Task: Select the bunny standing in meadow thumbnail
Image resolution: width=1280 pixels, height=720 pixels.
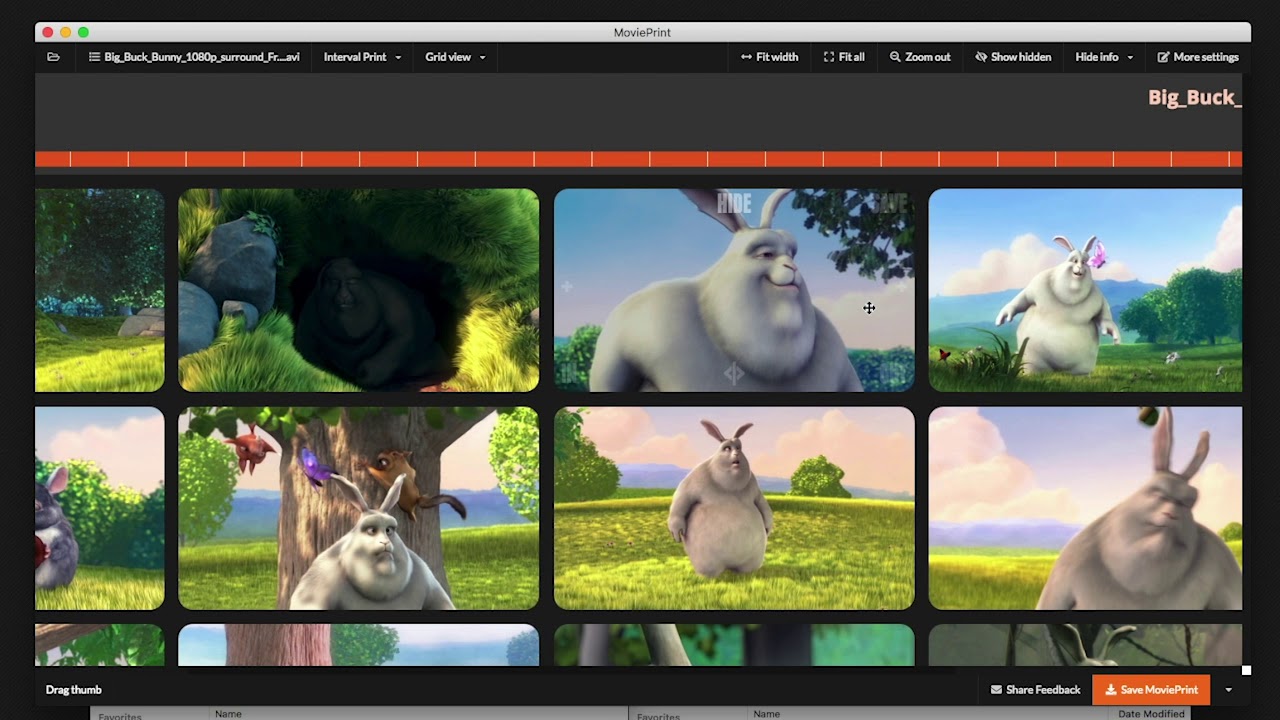Action: point(734,508)
